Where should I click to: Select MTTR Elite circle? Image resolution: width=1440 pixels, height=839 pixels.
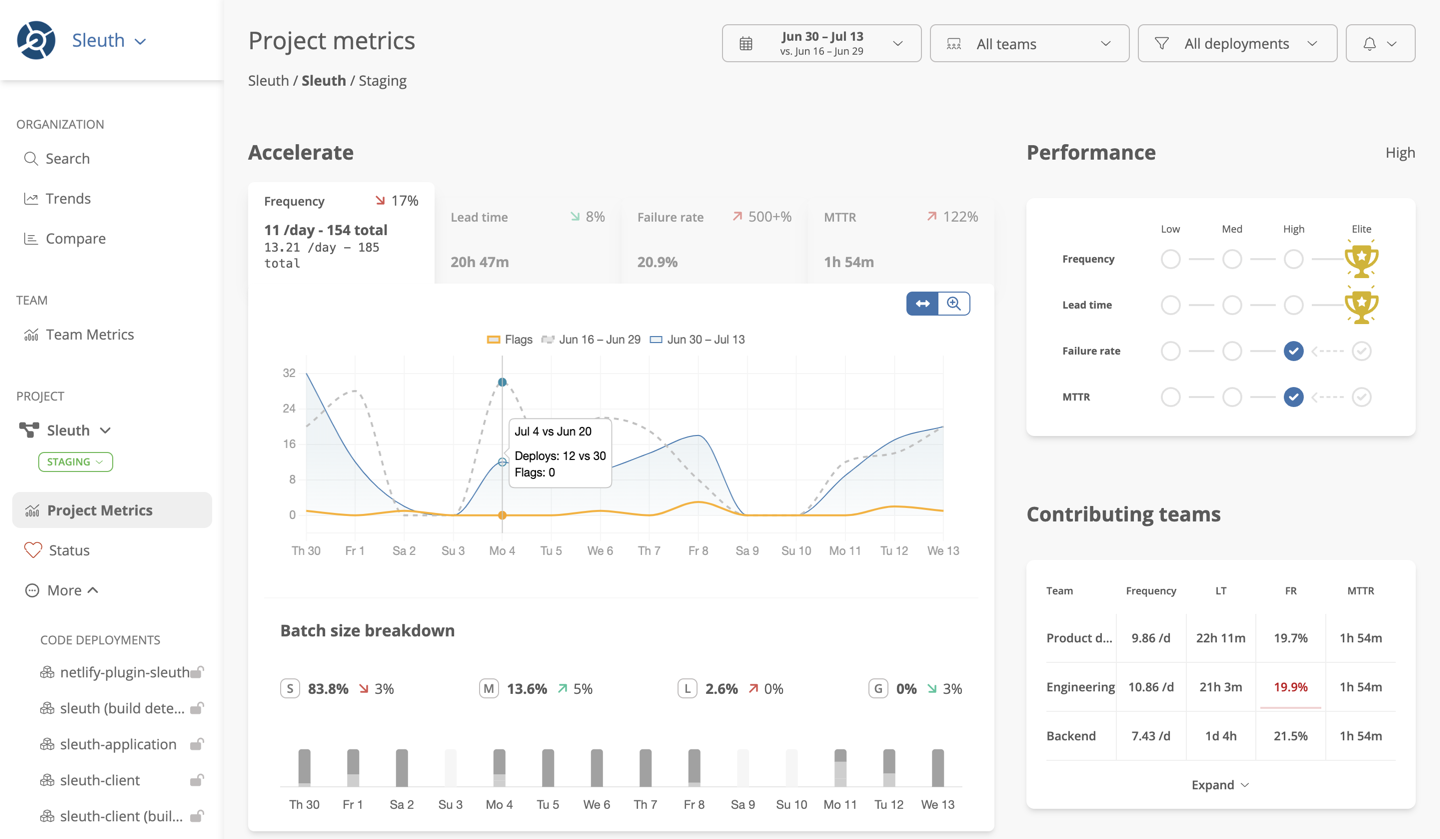pos(1361,397)
